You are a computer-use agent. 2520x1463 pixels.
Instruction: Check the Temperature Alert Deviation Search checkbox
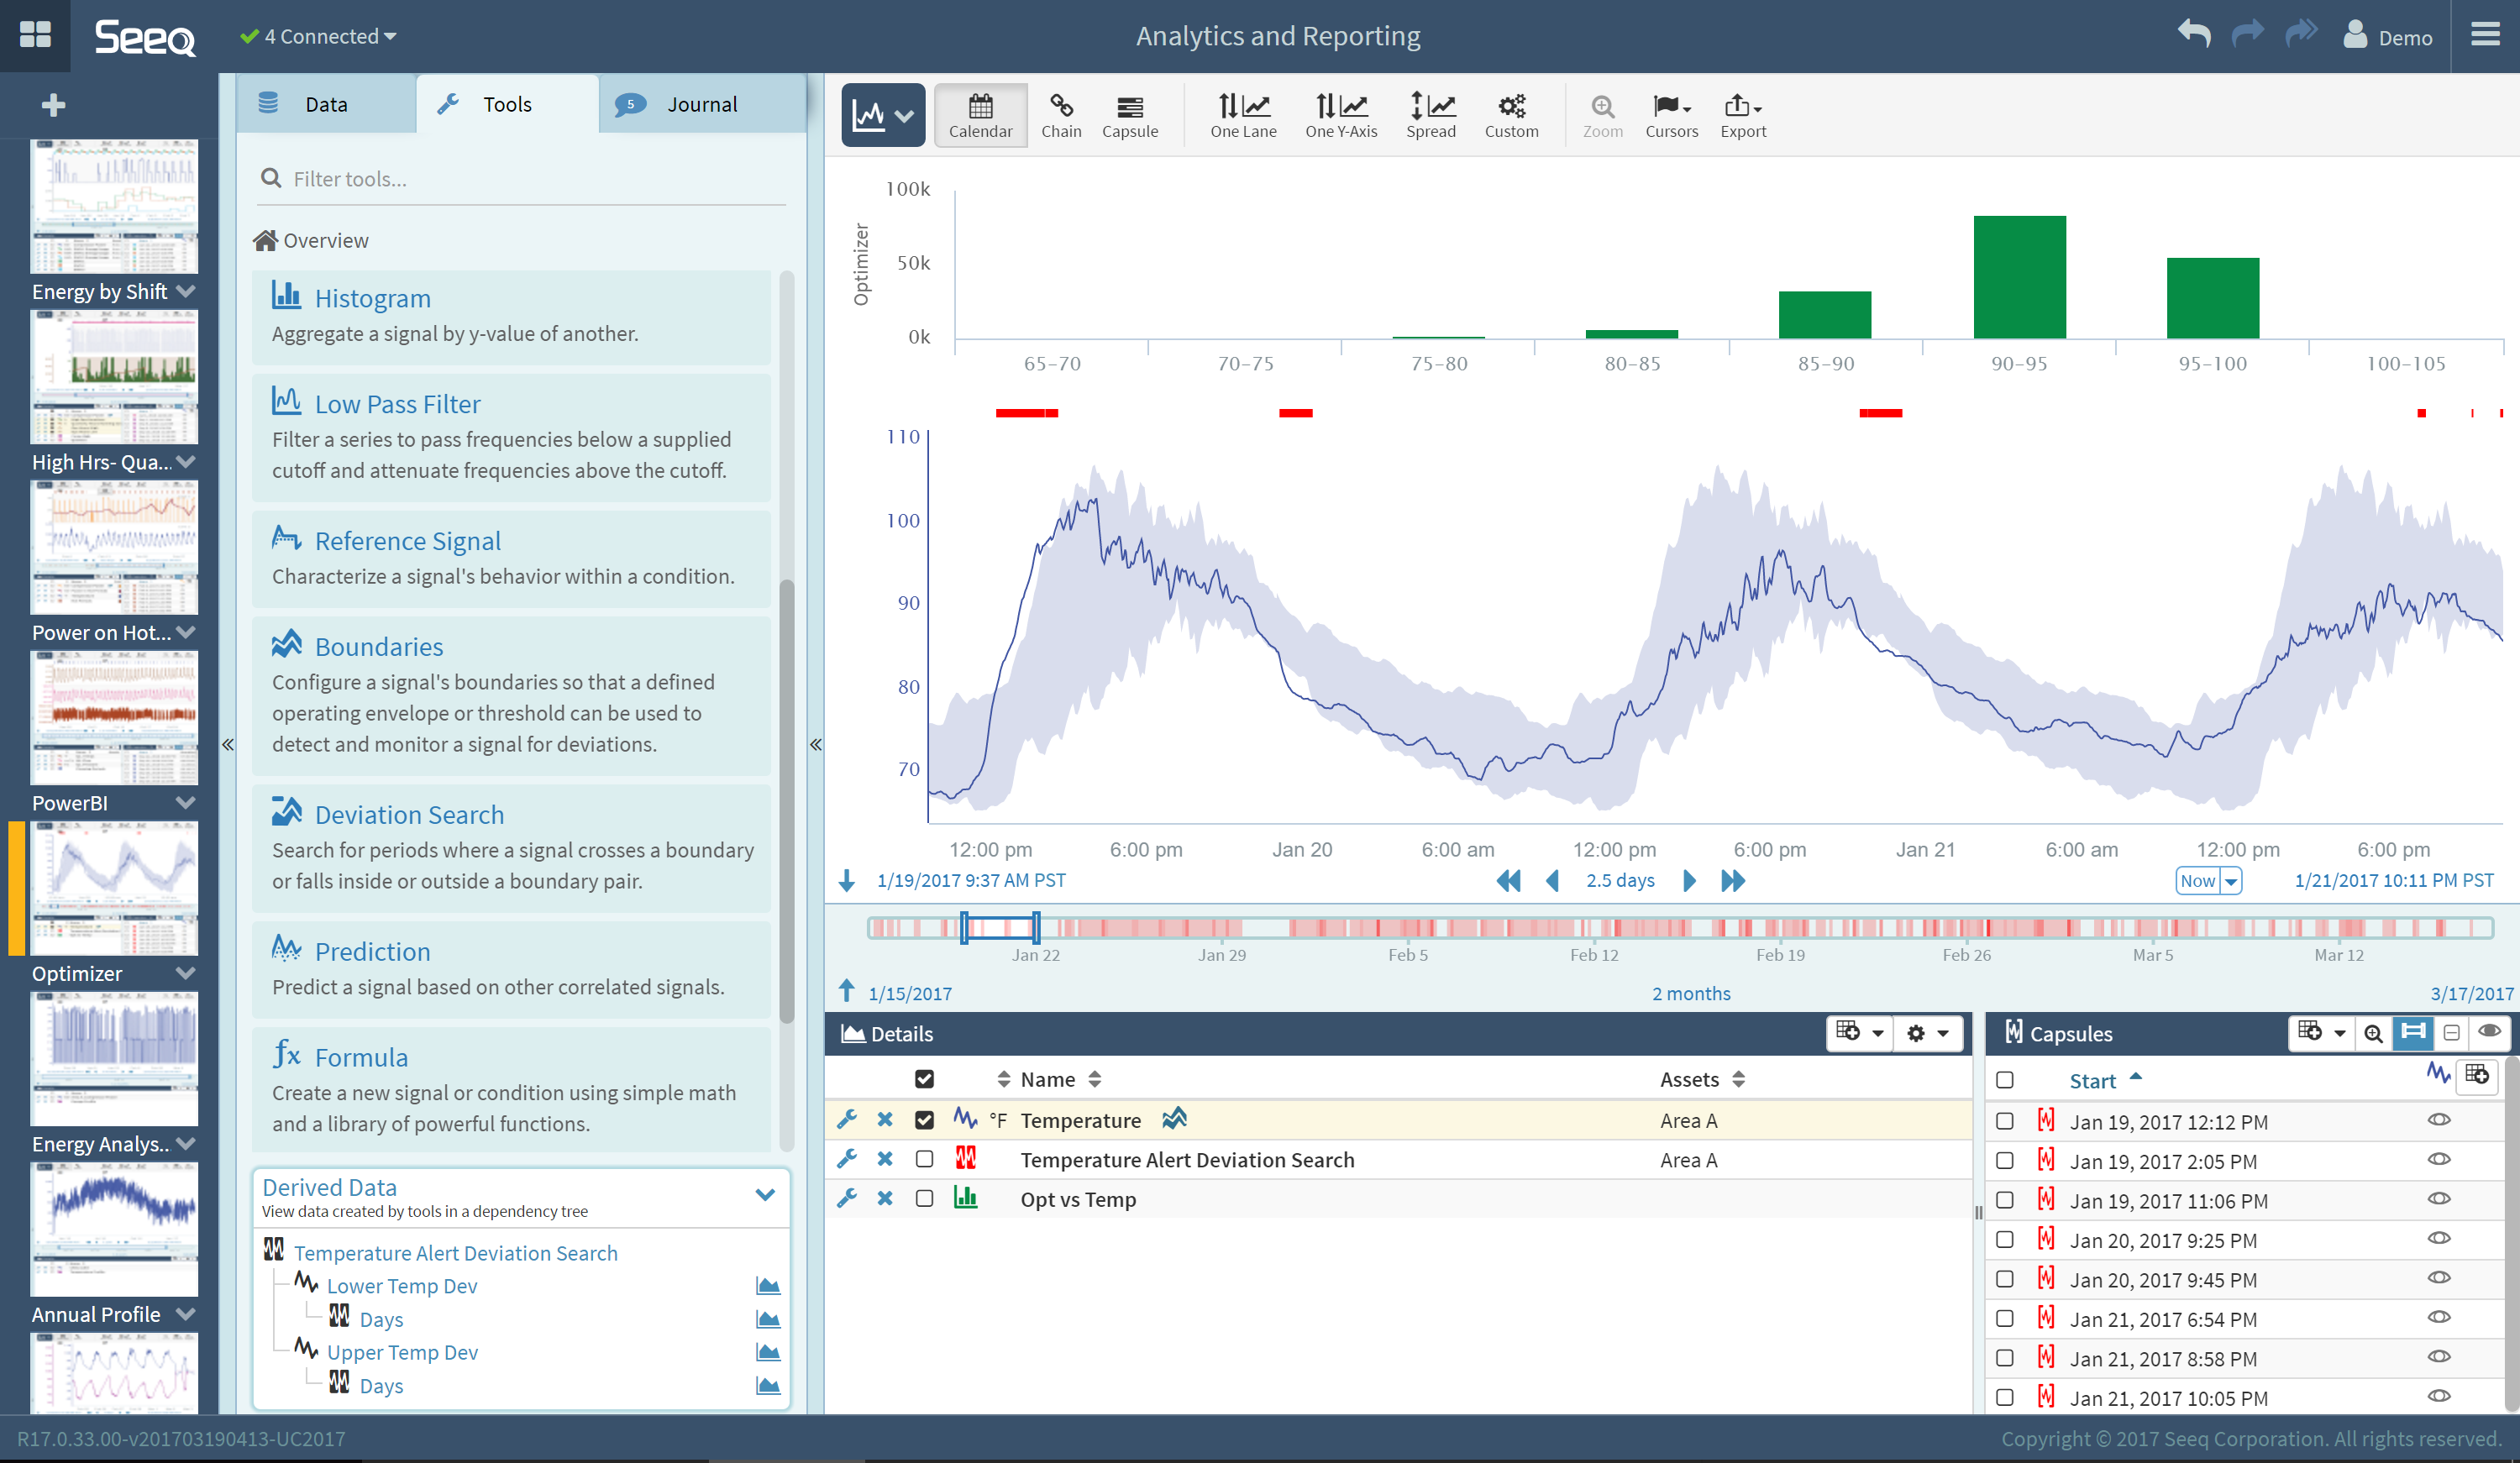924,1159
